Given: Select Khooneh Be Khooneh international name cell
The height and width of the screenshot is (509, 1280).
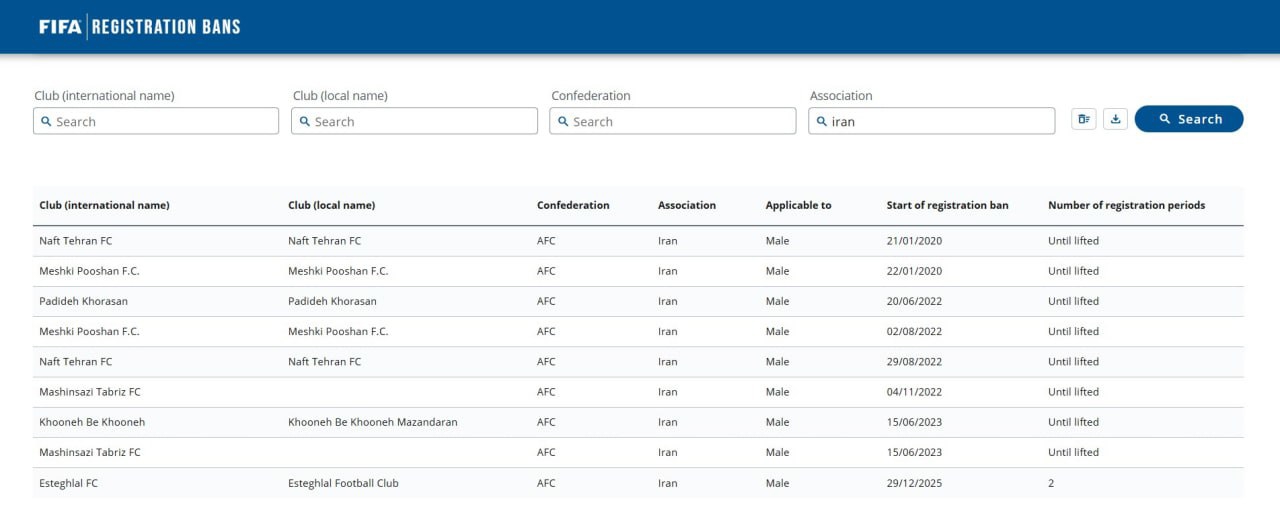Looking at the screenshot, I should 92,422.
